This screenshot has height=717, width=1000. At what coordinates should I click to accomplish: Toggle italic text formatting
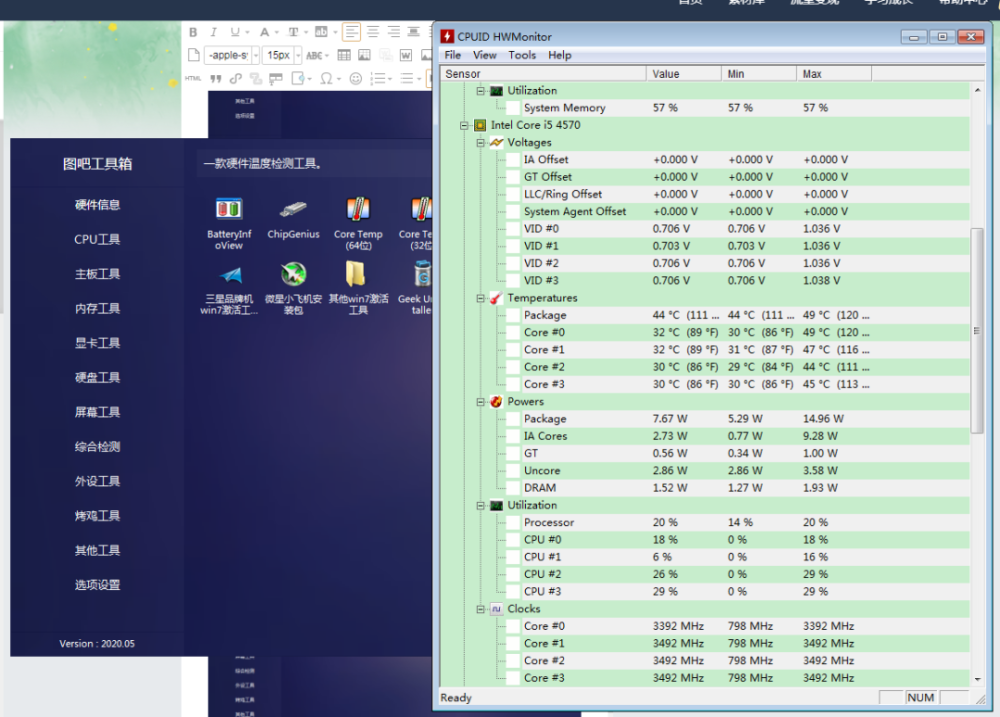pos(213,32)
